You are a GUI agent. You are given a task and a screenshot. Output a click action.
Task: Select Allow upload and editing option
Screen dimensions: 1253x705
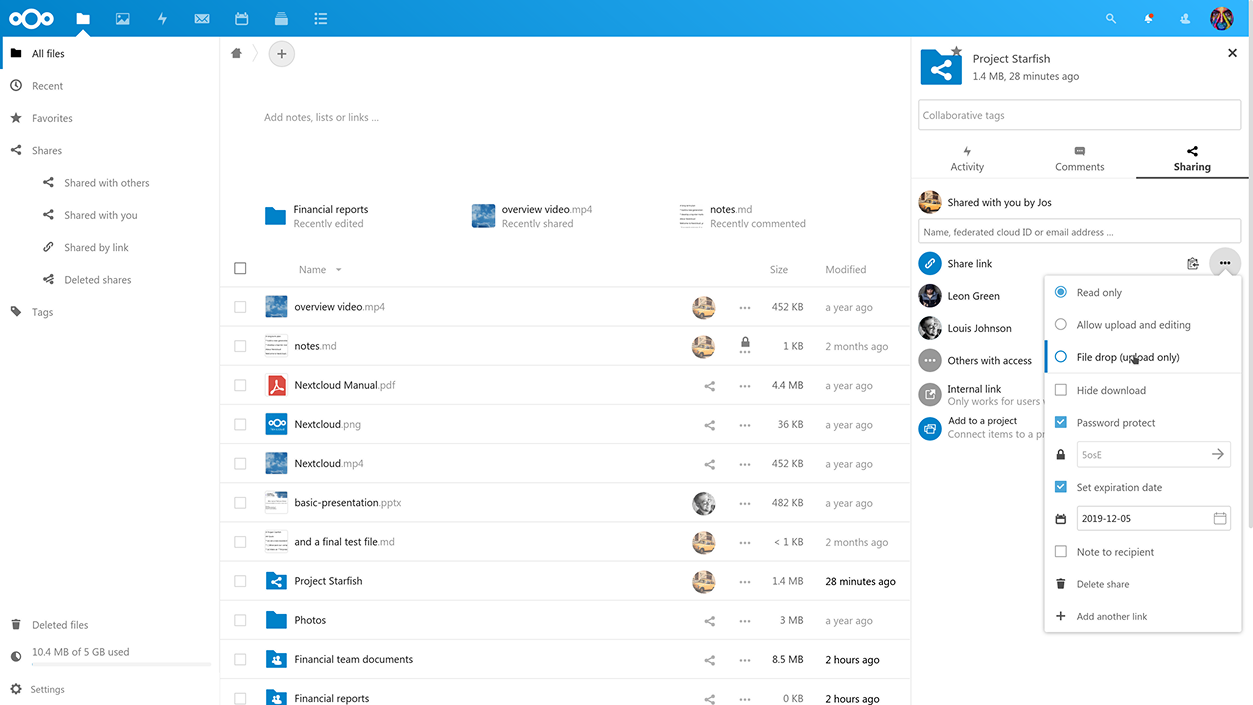point(1061,325)
